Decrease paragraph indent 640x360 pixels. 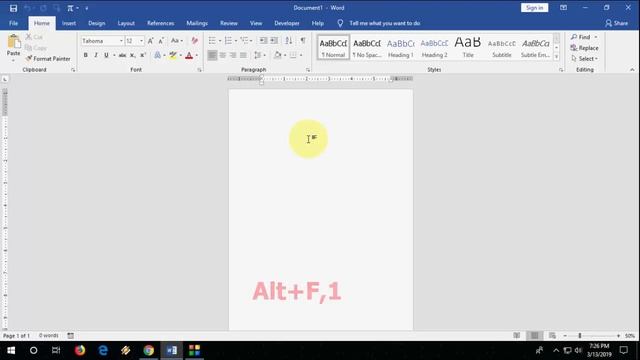click(x=263, y=40)
